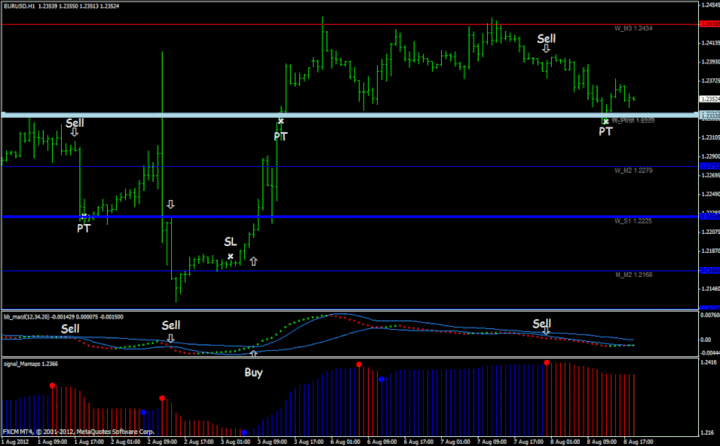The width and height of the screenshot is (720, 446).
Task: Click the 1.22900 price scale value
Action: click(710, 156)
